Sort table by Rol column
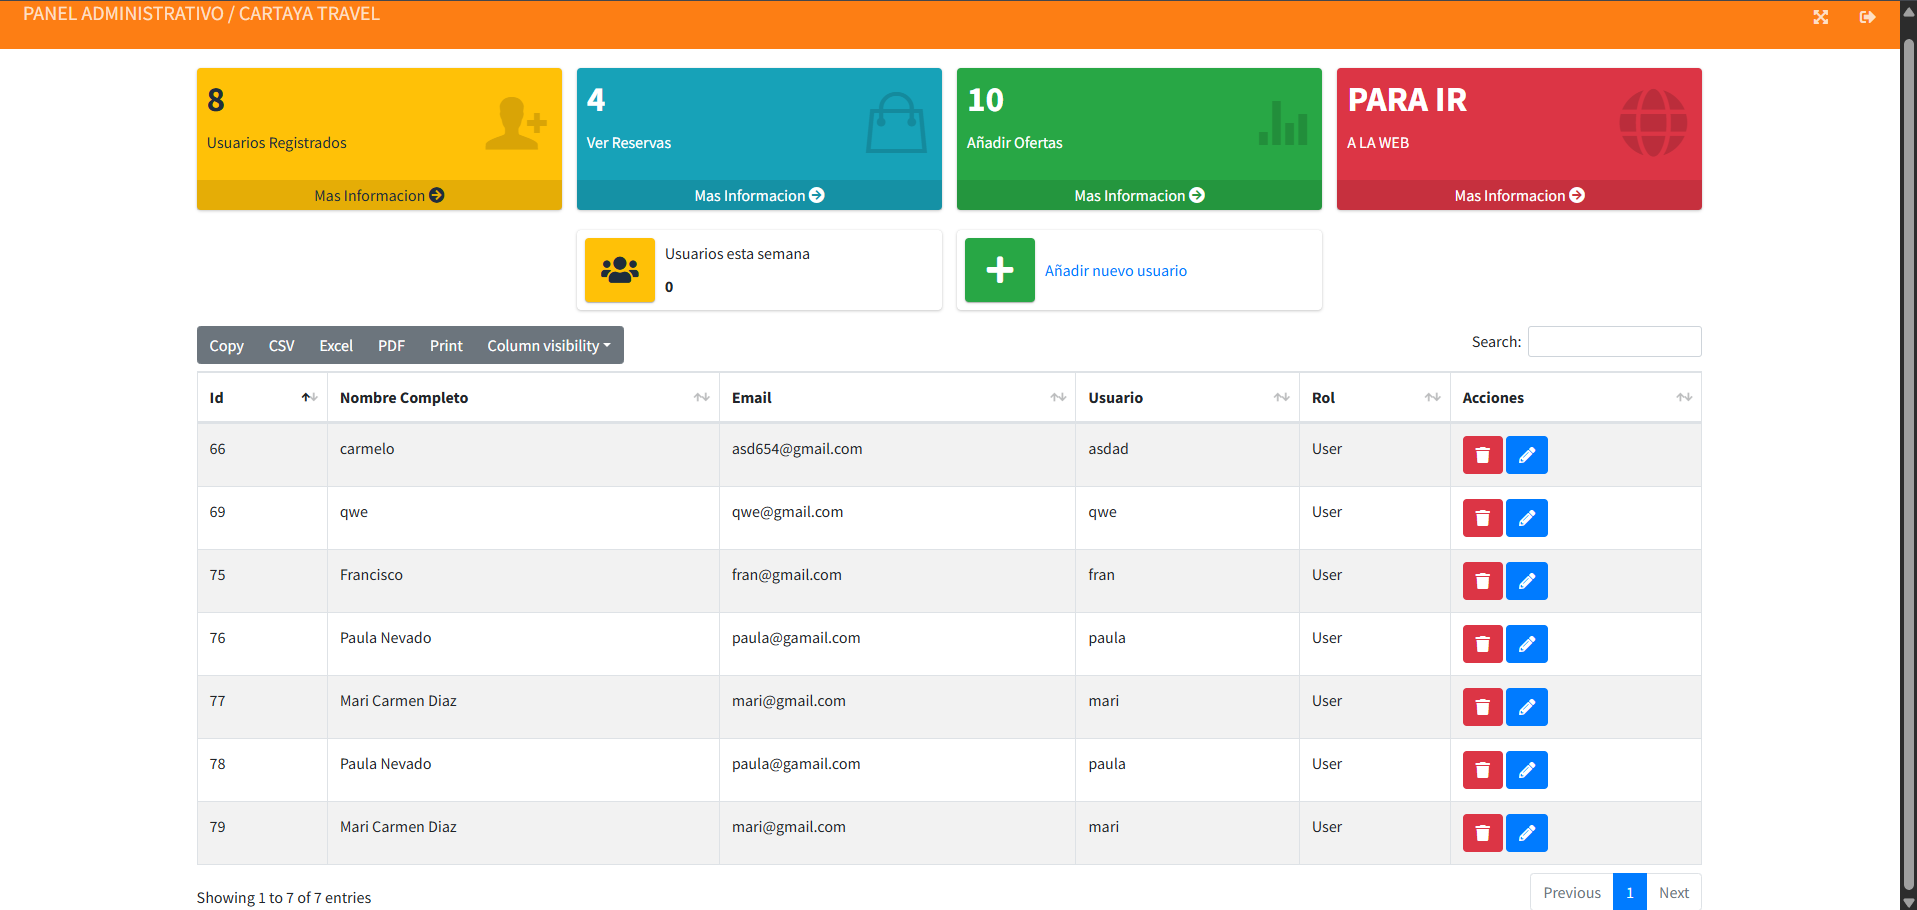This screenshot has width=1917, height=910. (x=1375, y=398)
